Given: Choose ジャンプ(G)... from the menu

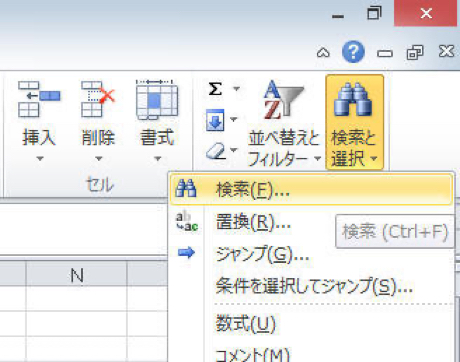Looking at the screenshot, I should [x=312, y=254].
